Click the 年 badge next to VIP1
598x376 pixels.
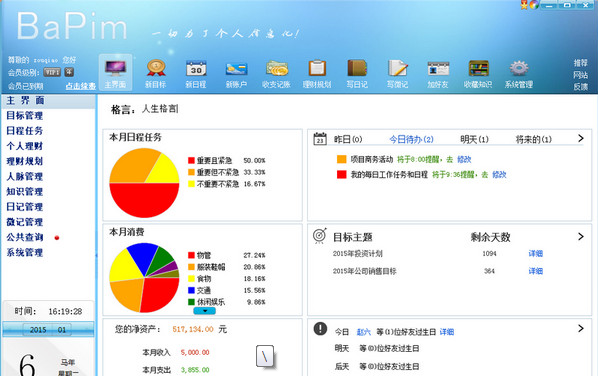point(69,72)
